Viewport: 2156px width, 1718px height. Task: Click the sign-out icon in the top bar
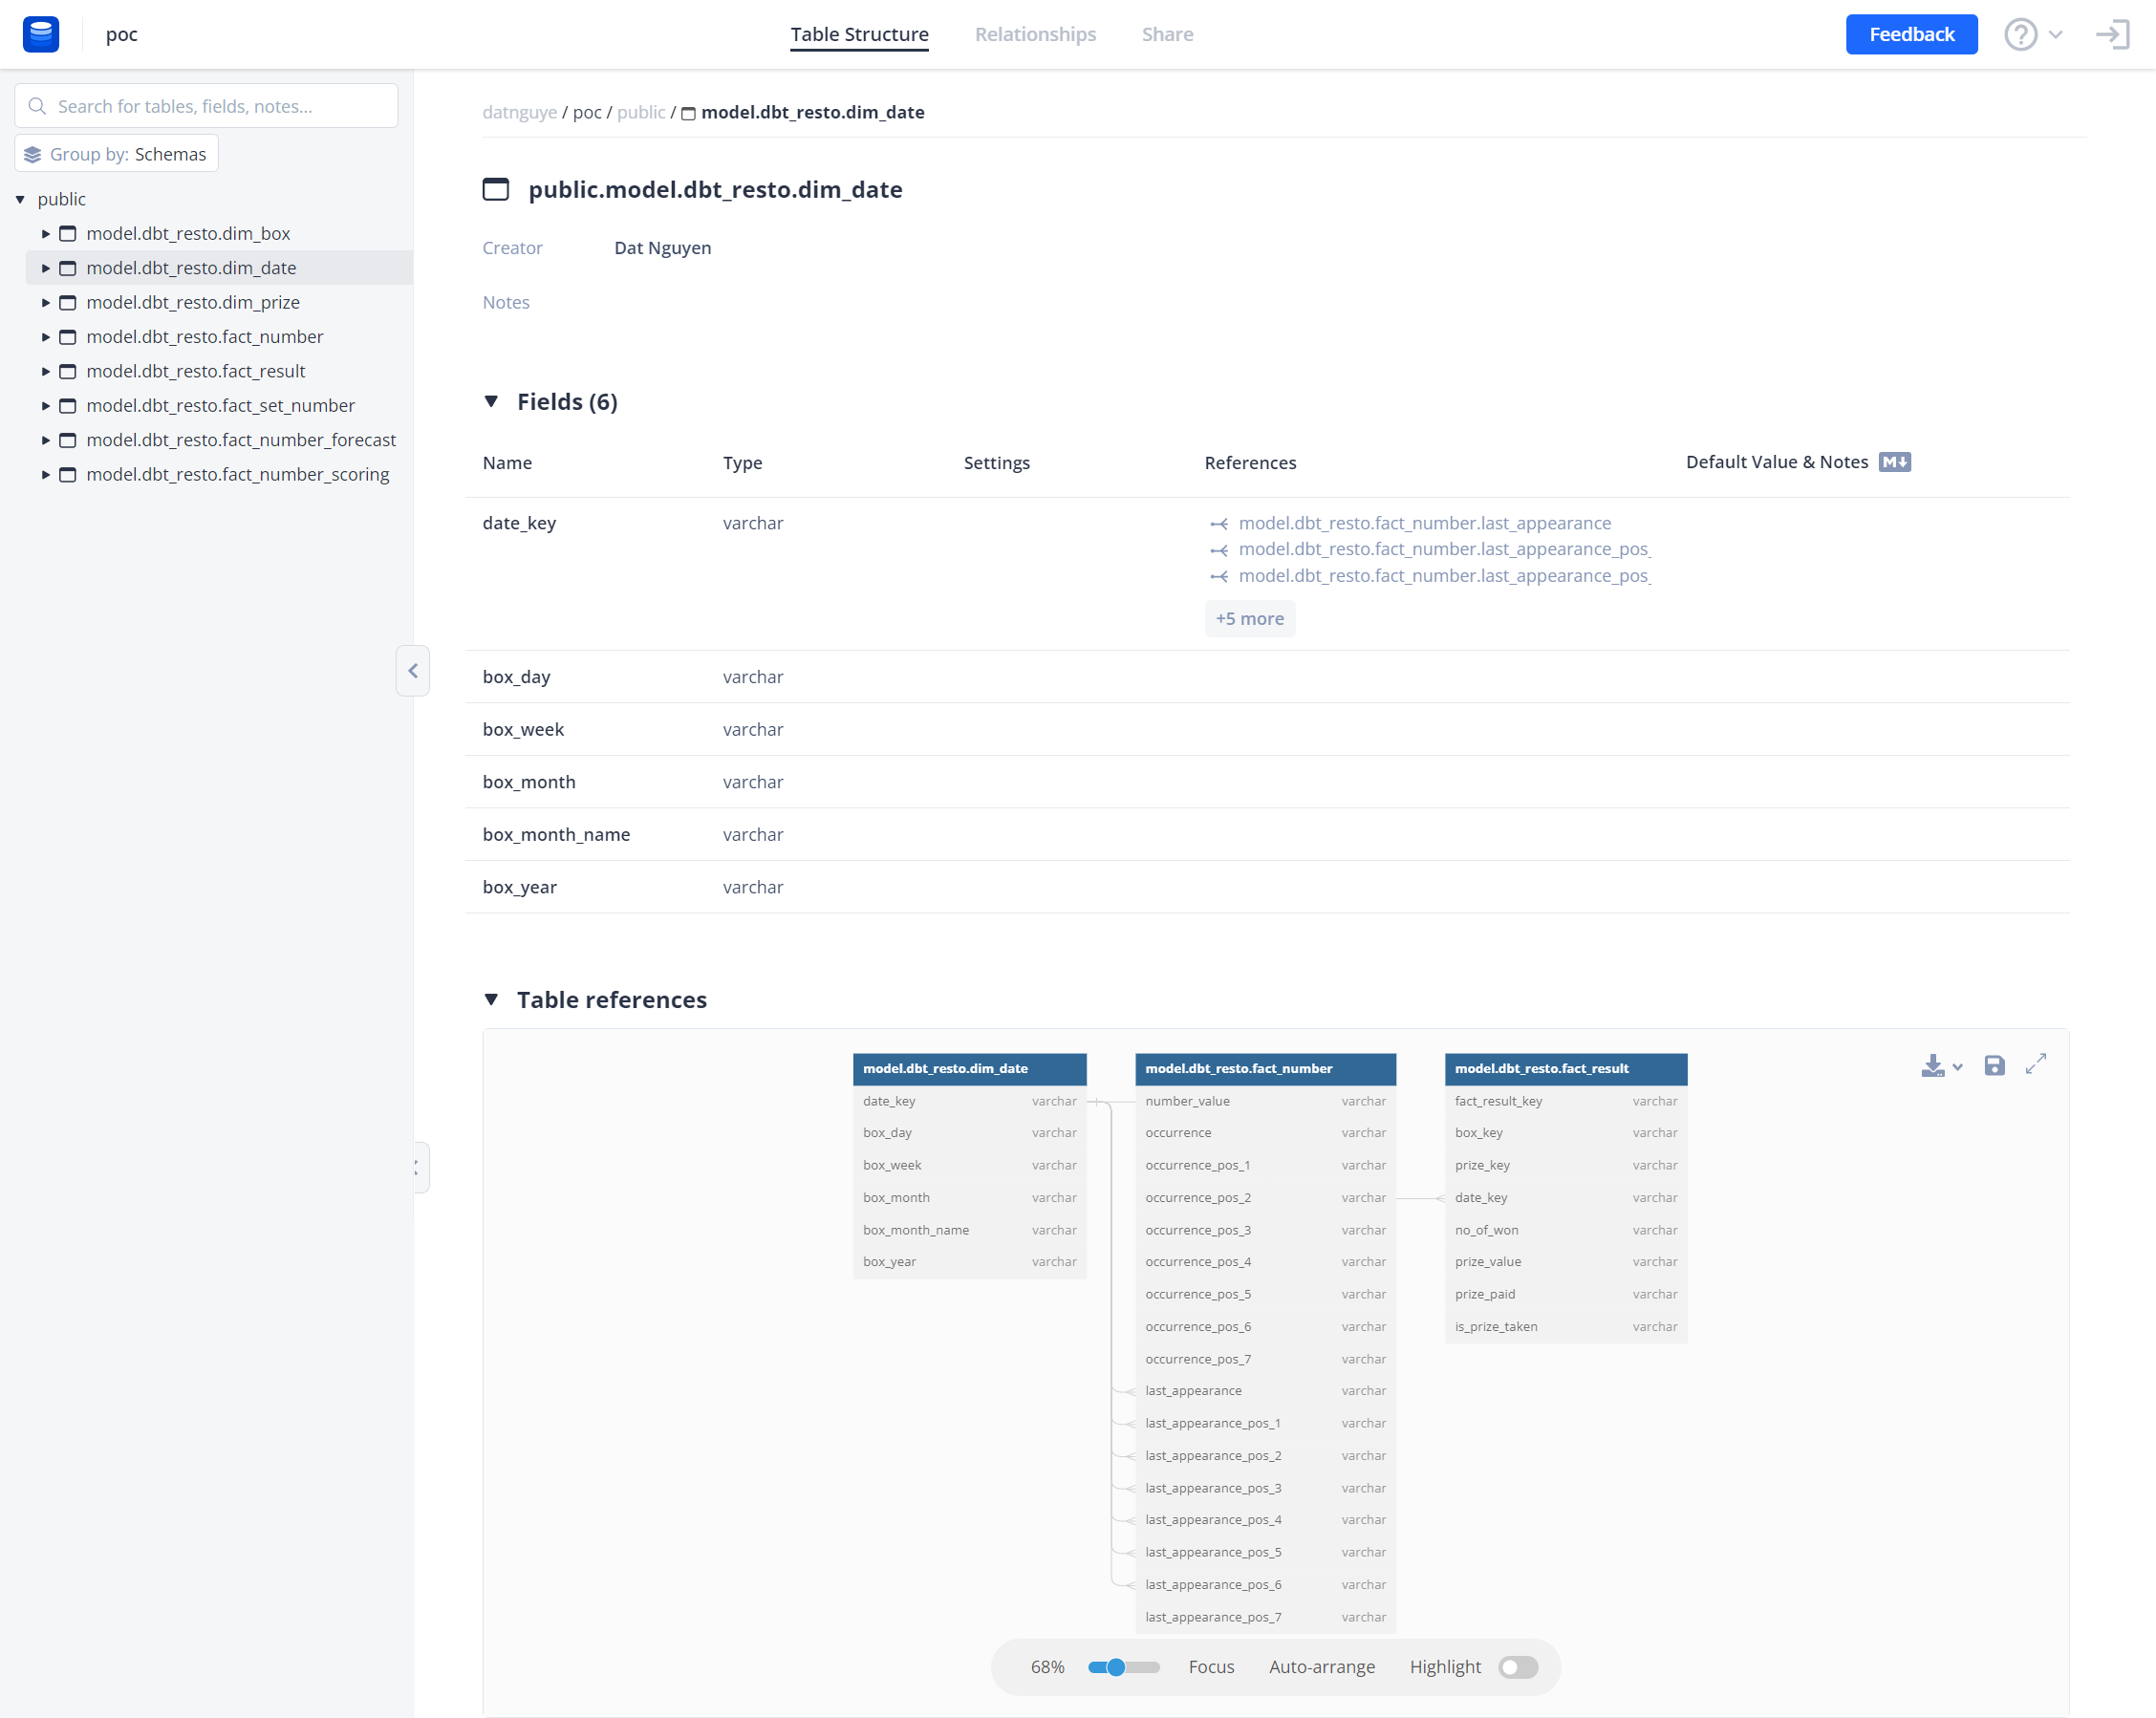pyautogui.click(x=2112, y=33)
